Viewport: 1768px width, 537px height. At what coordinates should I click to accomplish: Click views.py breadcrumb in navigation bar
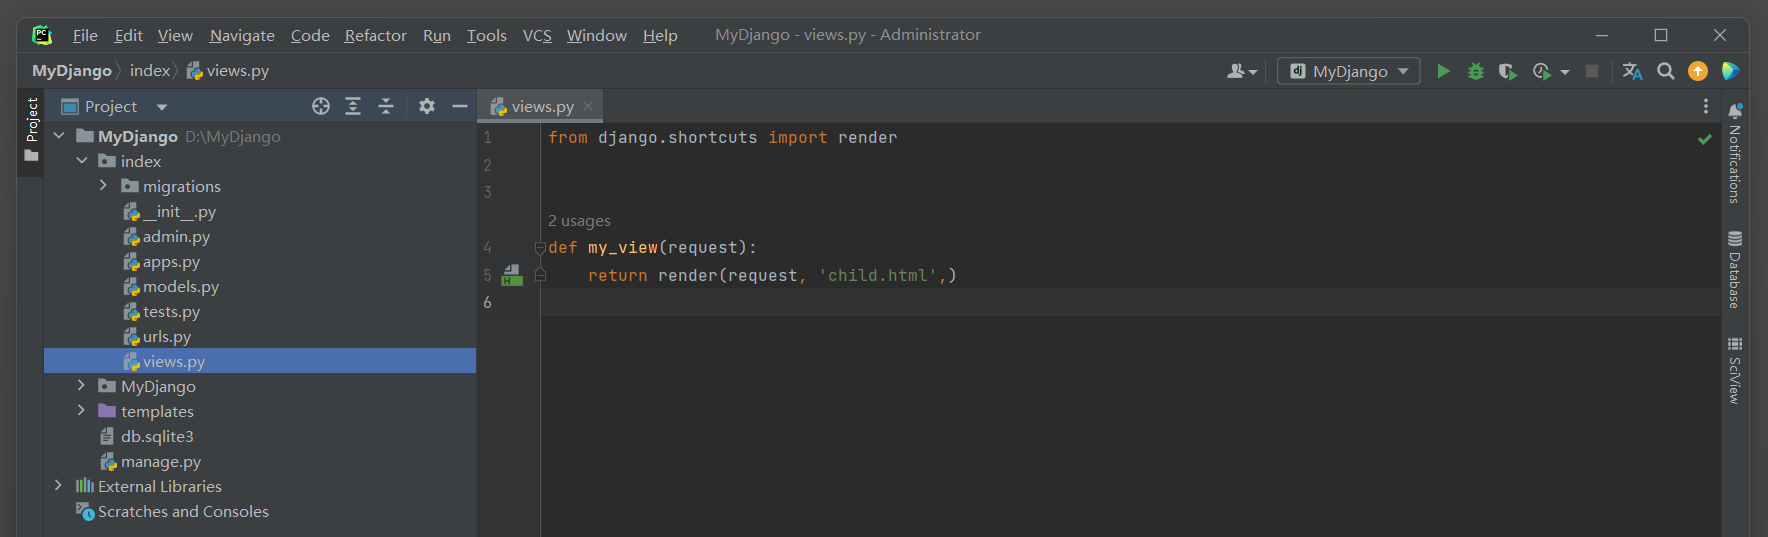point(228,71)
